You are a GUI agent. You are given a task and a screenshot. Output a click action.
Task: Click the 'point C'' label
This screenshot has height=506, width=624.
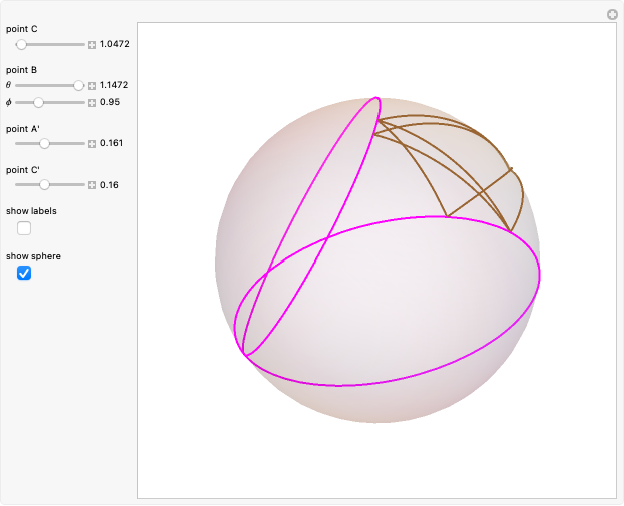click(23, 170)
